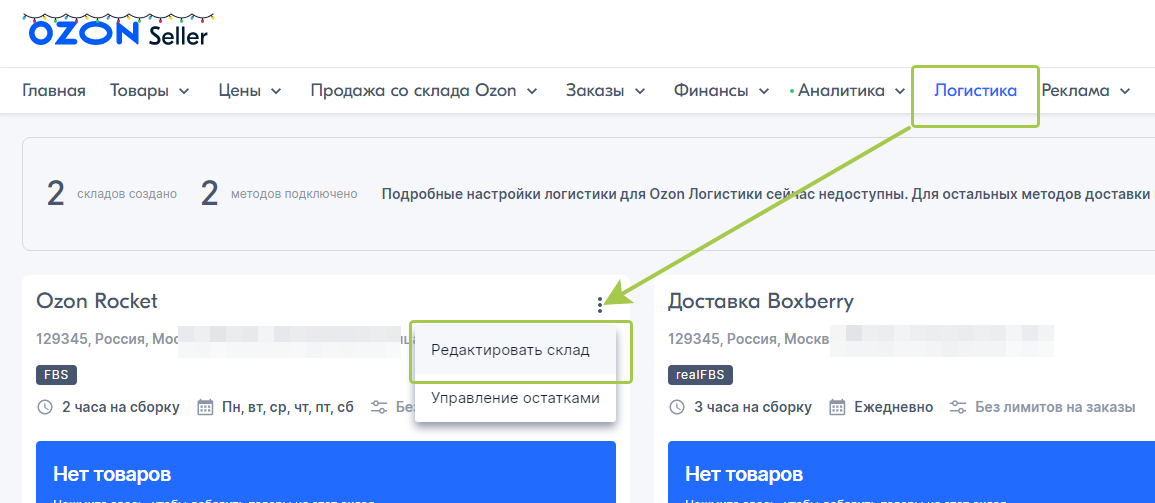Go to the Главная tab
Image resolution: width=1155 pixels, height=503 pixels.
pyautogui.click(x=54, y=91)
